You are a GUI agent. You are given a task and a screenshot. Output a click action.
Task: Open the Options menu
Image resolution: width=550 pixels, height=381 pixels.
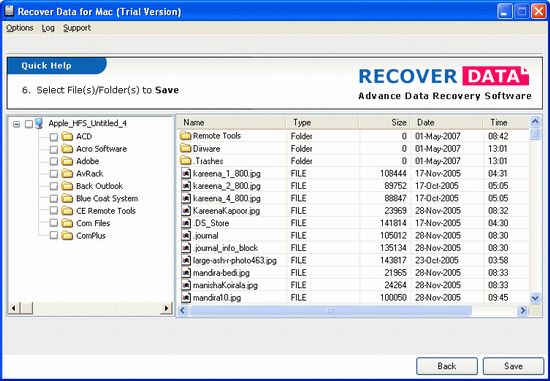pos(20,28)
